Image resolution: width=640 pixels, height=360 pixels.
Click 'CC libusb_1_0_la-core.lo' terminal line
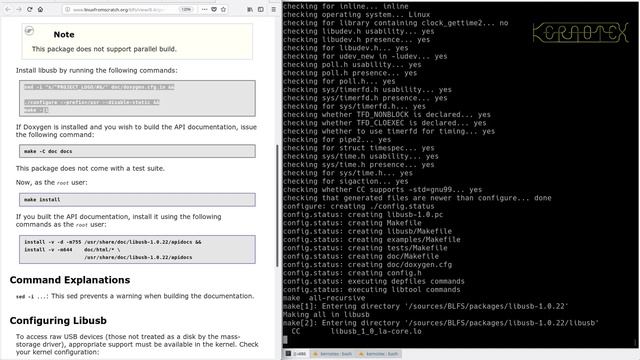[x=356, y=331]
